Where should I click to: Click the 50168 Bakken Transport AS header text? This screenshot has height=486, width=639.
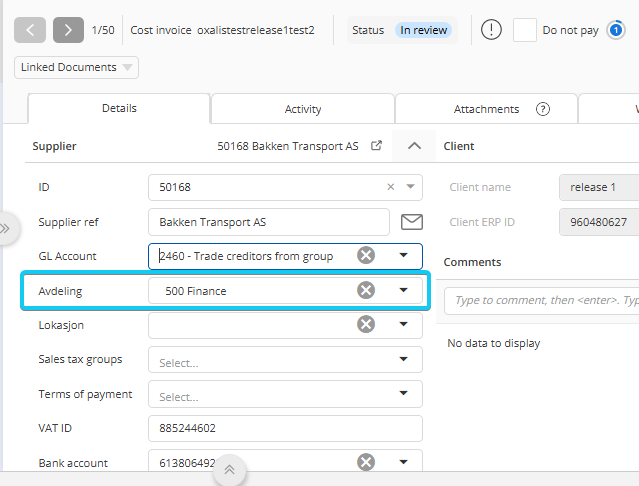point(288,146)
